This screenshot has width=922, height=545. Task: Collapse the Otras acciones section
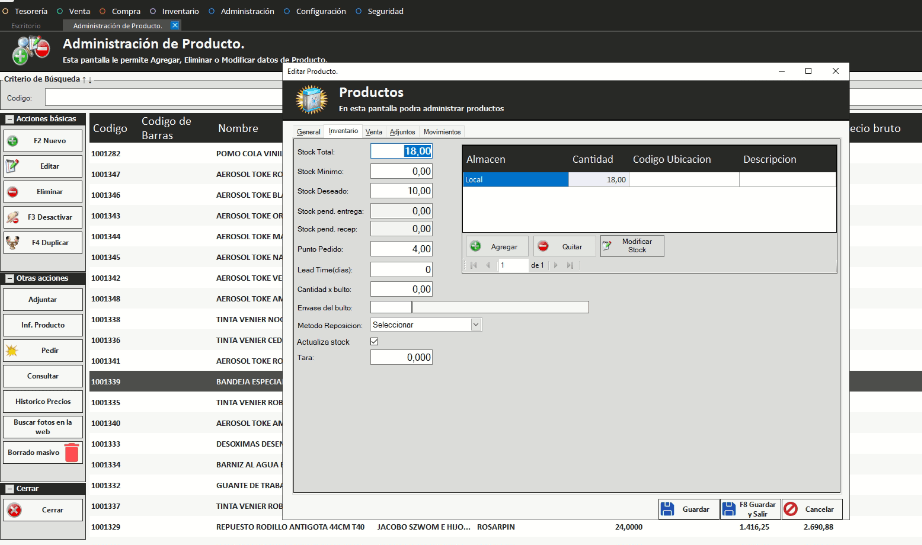(x=9, y=278)
